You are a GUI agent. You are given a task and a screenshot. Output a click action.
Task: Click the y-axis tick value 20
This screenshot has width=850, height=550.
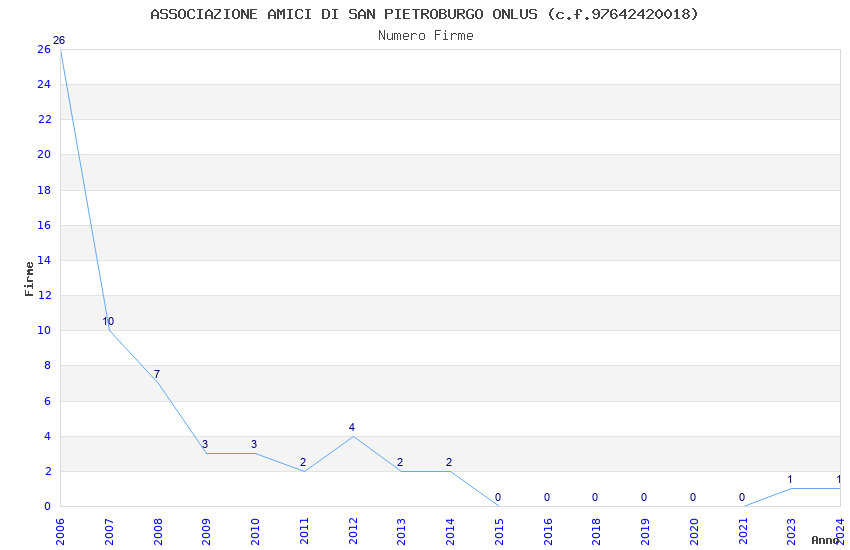point(44,154)
